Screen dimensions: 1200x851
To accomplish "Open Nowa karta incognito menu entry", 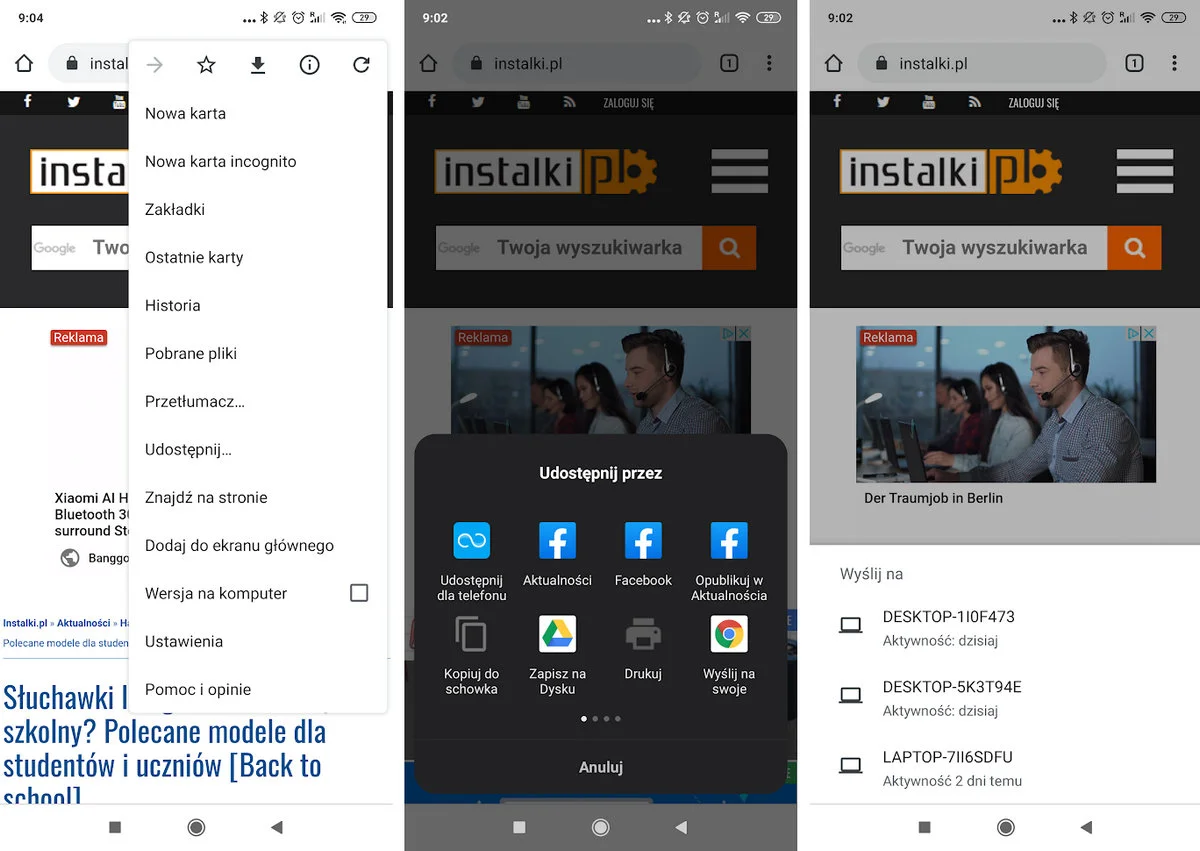I will tap(220, 161).
